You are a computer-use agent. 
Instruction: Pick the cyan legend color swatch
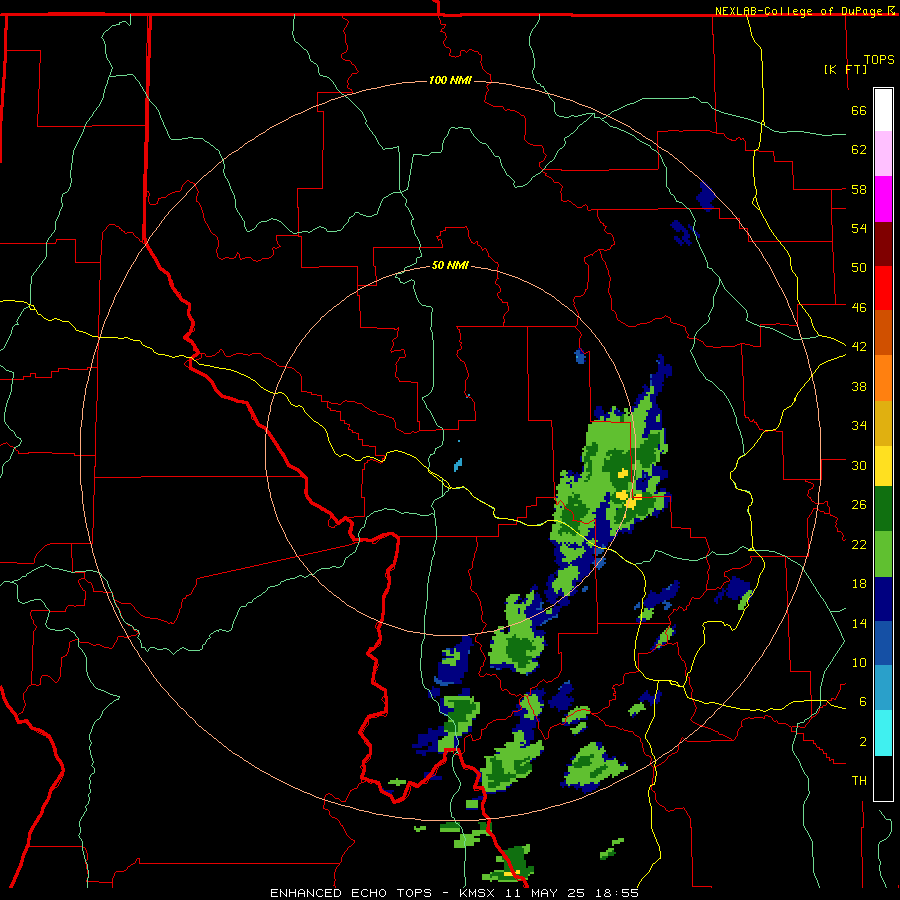click(x=883, y=733)
